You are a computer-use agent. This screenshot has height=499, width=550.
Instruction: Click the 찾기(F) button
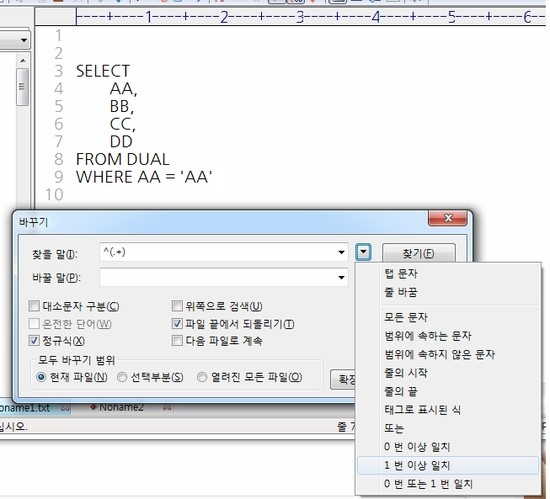tap(419, 253)
